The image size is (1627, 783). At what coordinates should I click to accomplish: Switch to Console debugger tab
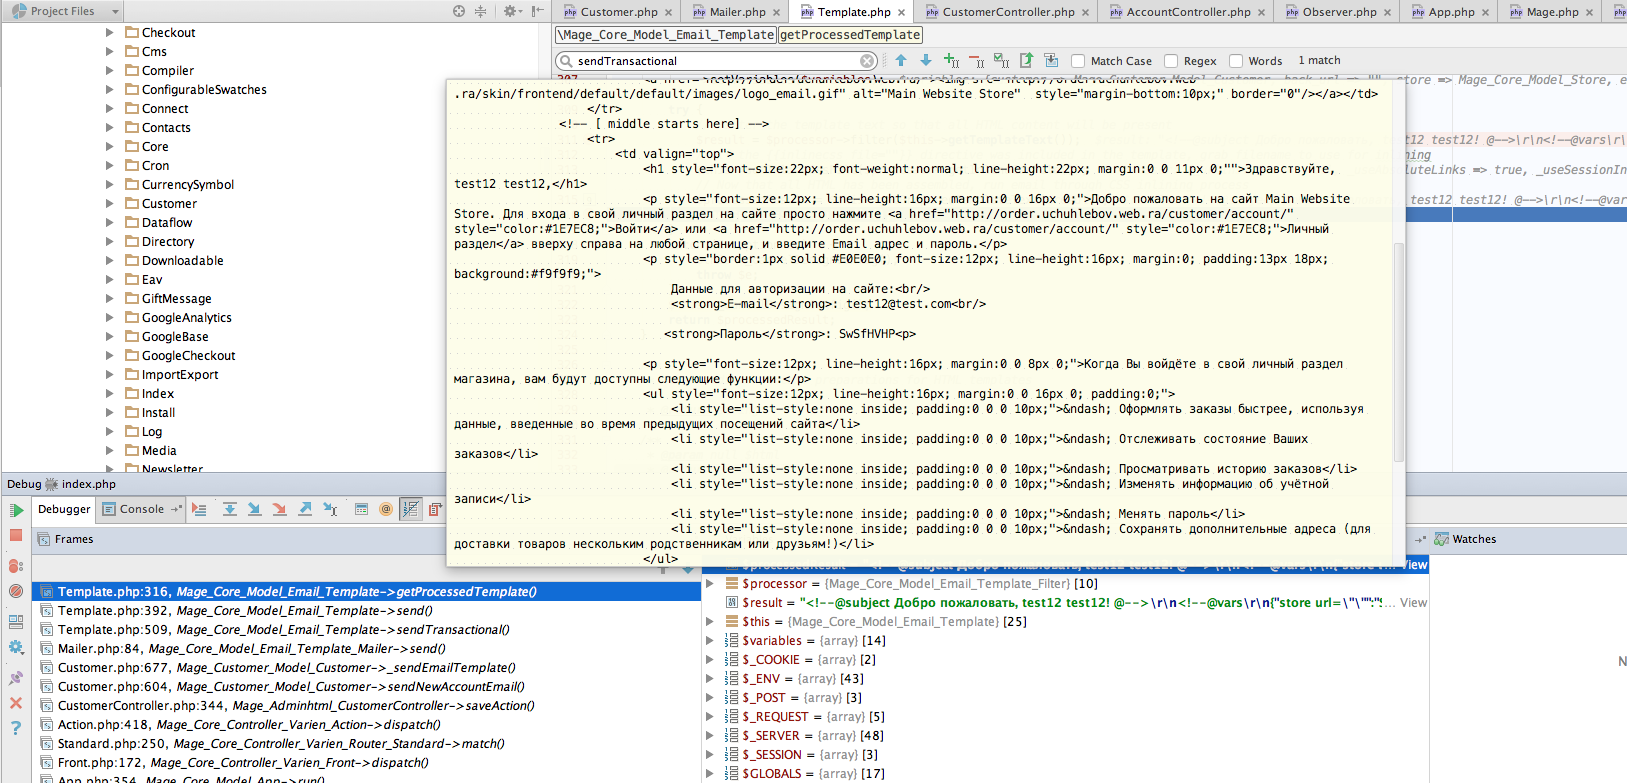pyautogui.click(x=141, y=509)
